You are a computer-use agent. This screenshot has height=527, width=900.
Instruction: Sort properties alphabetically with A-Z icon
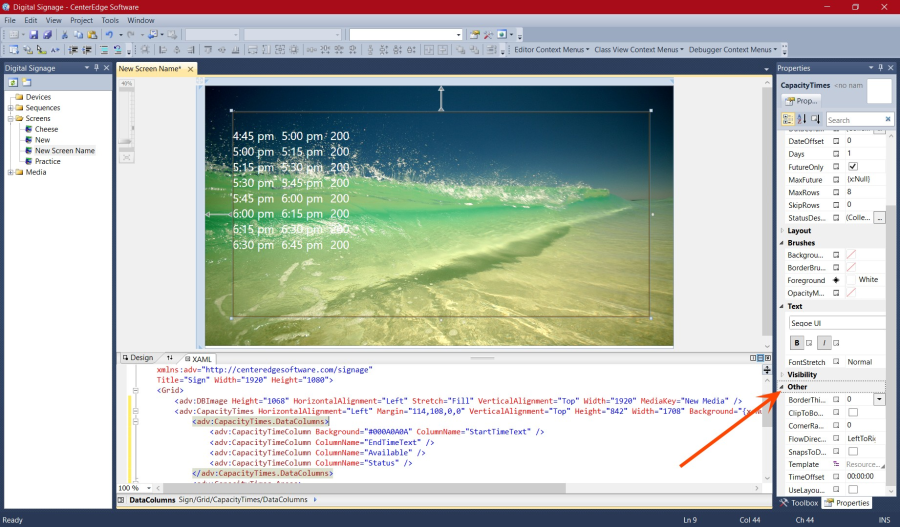tap(801, 119)
